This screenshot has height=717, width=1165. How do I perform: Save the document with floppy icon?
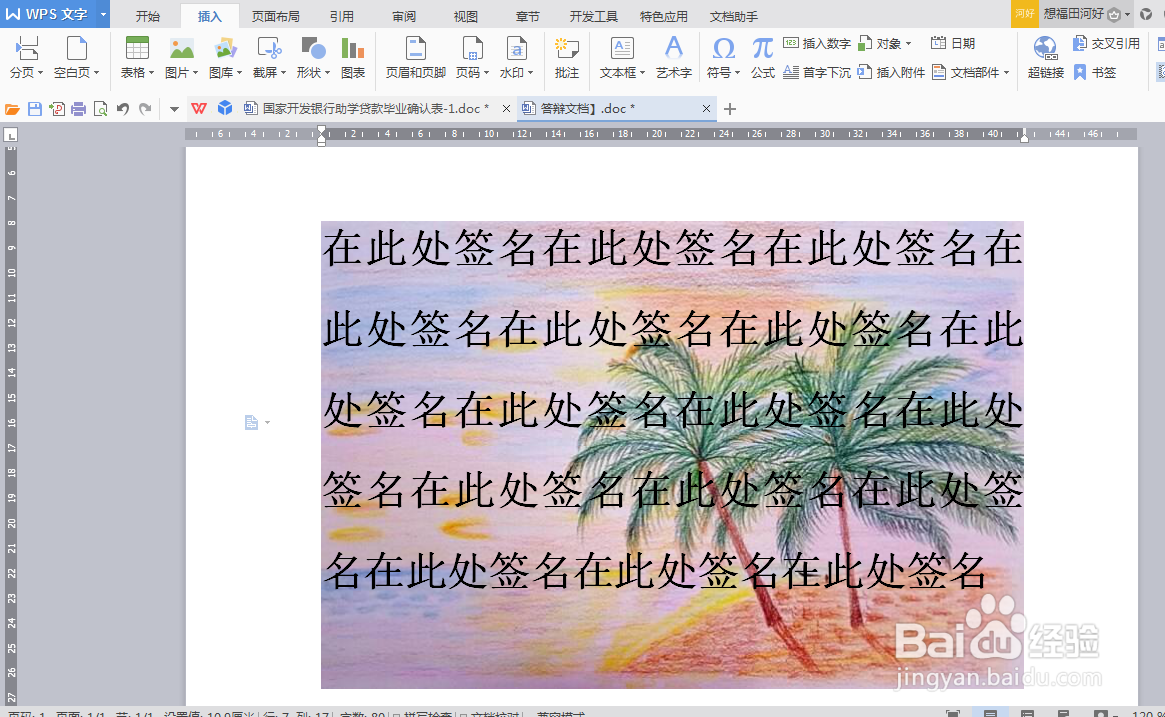tap(34, 109)
